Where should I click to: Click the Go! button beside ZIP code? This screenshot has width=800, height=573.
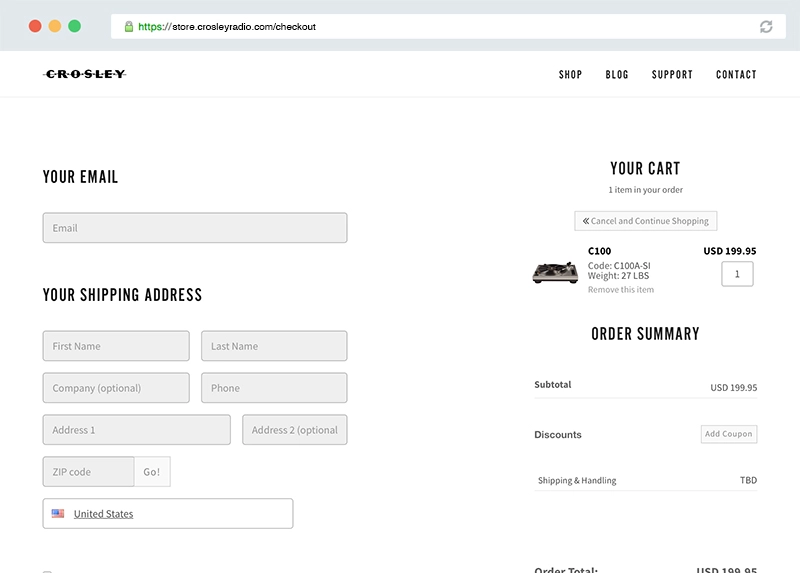(x=152, y=472)
